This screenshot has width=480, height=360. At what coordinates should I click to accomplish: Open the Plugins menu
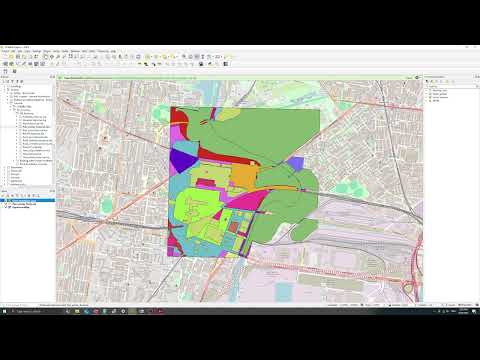pos(47,51)
